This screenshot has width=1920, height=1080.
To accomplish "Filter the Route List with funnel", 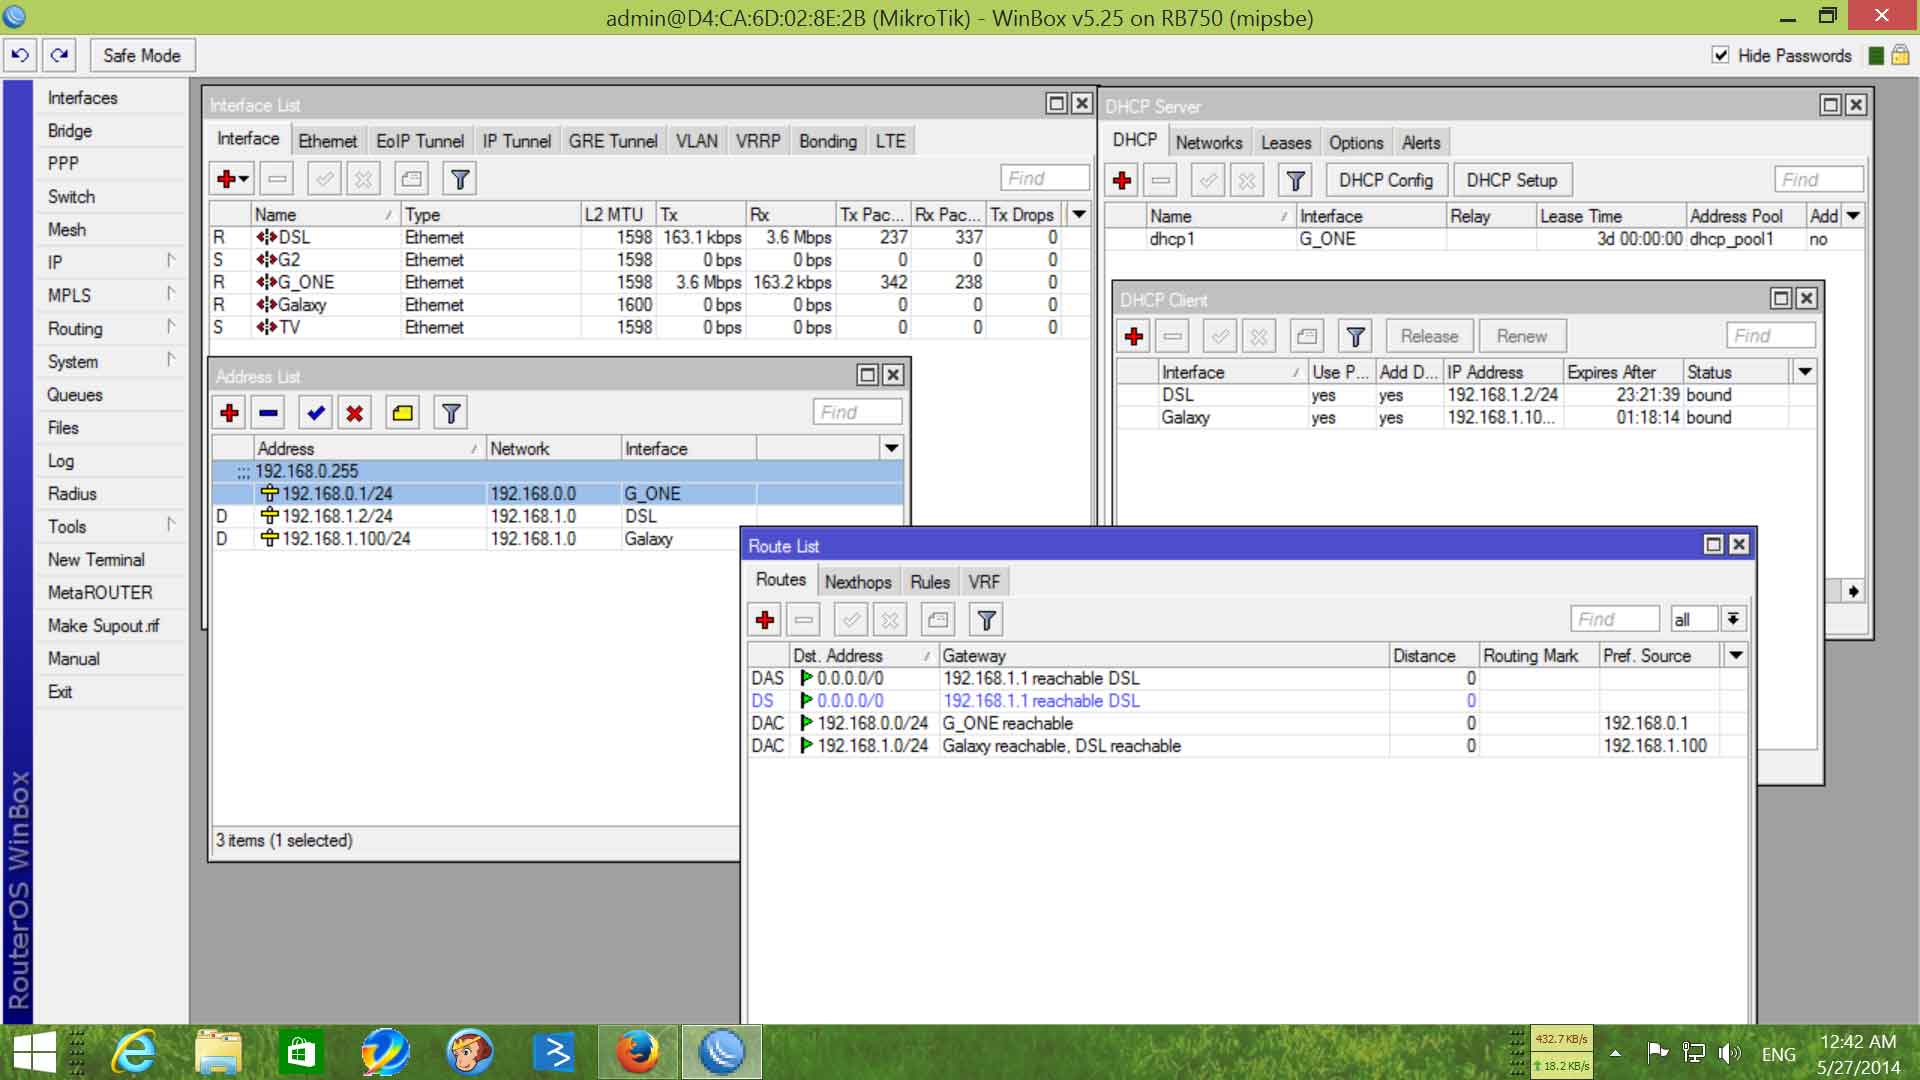I will [x=986, y=620].
